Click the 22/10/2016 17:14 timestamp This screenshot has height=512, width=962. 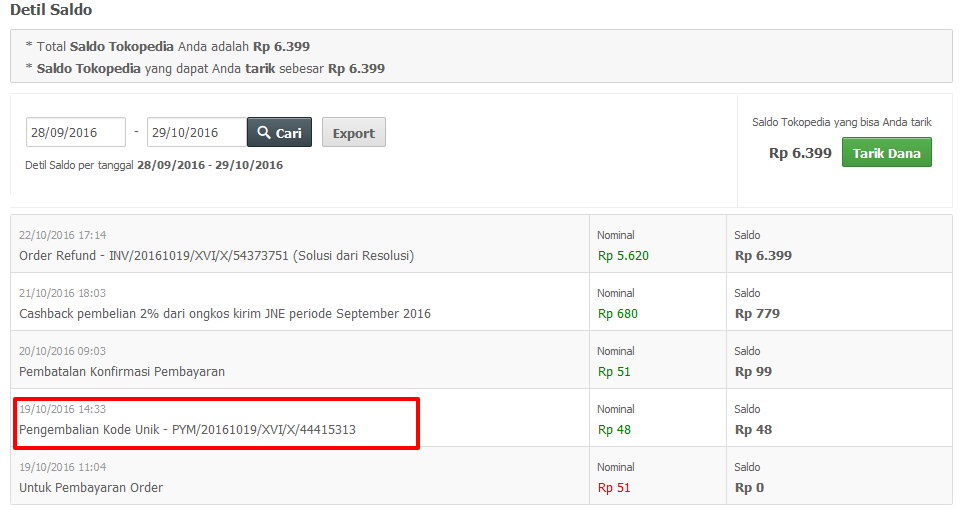[x=62, y=235]
